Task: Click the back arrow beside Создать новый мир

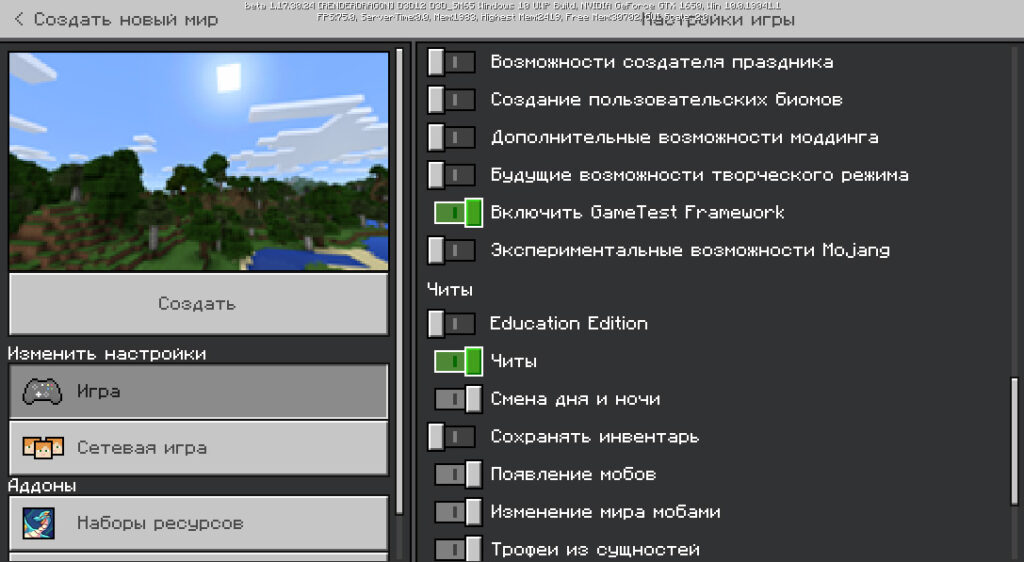Action: tap(19, 20)
